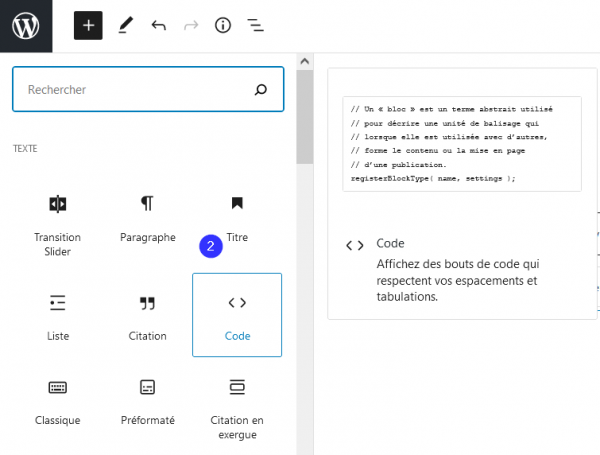
Task: Undo the last change
Action: [159, 26]
